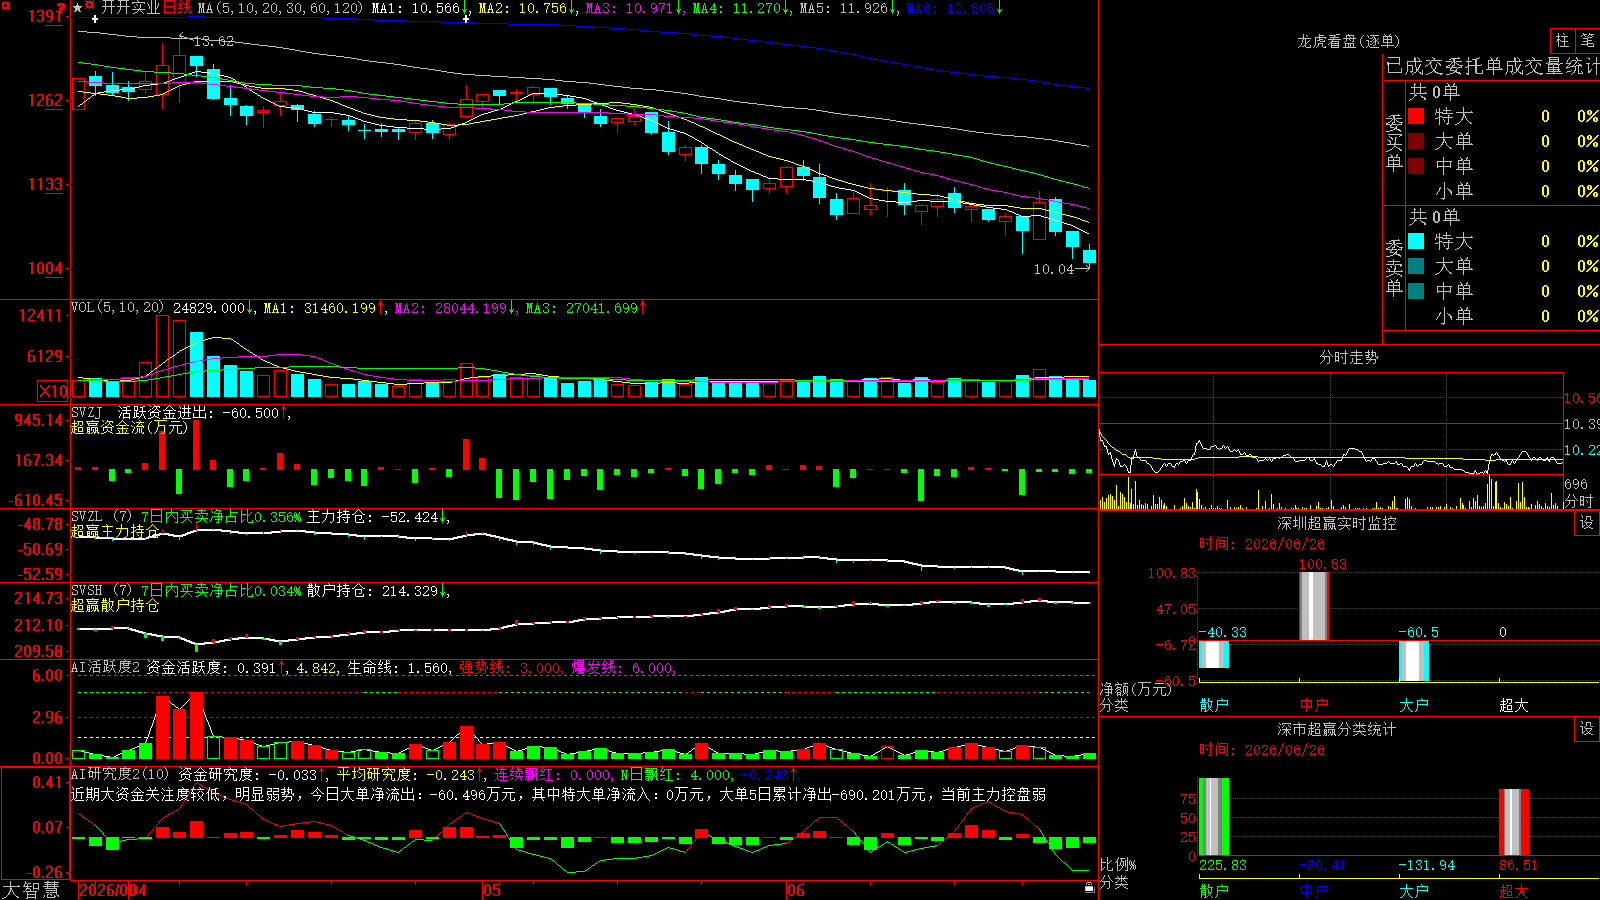
Task: Click the 分时走势 panel title
Action: (1348, 357)
